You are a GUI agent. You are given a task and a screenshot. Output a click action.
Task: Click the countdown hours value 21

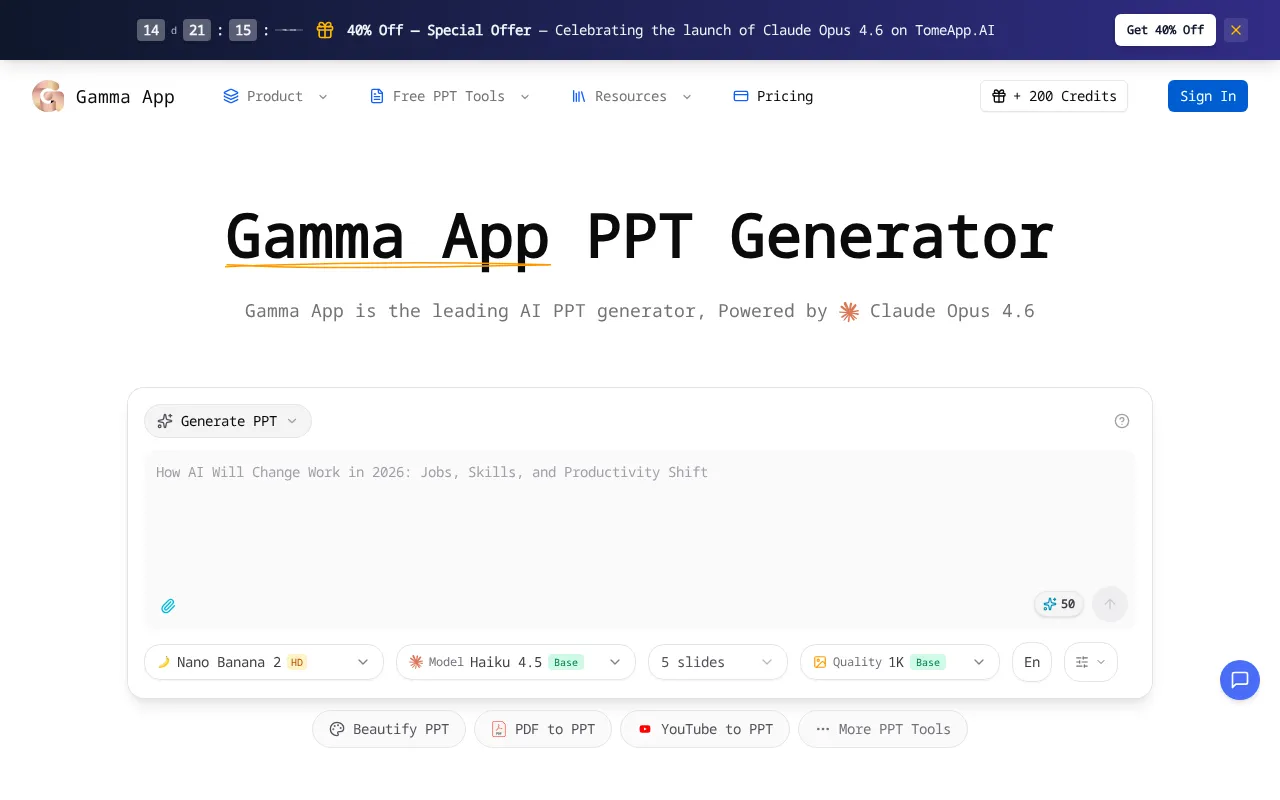pos(197,30)
